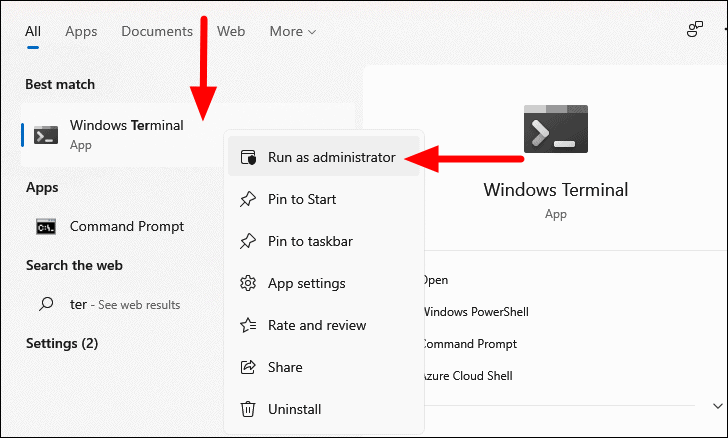The height and width of the screenshot is (438, 728).
Task: Click Open in the preview pane
Action: click(435, 280)
